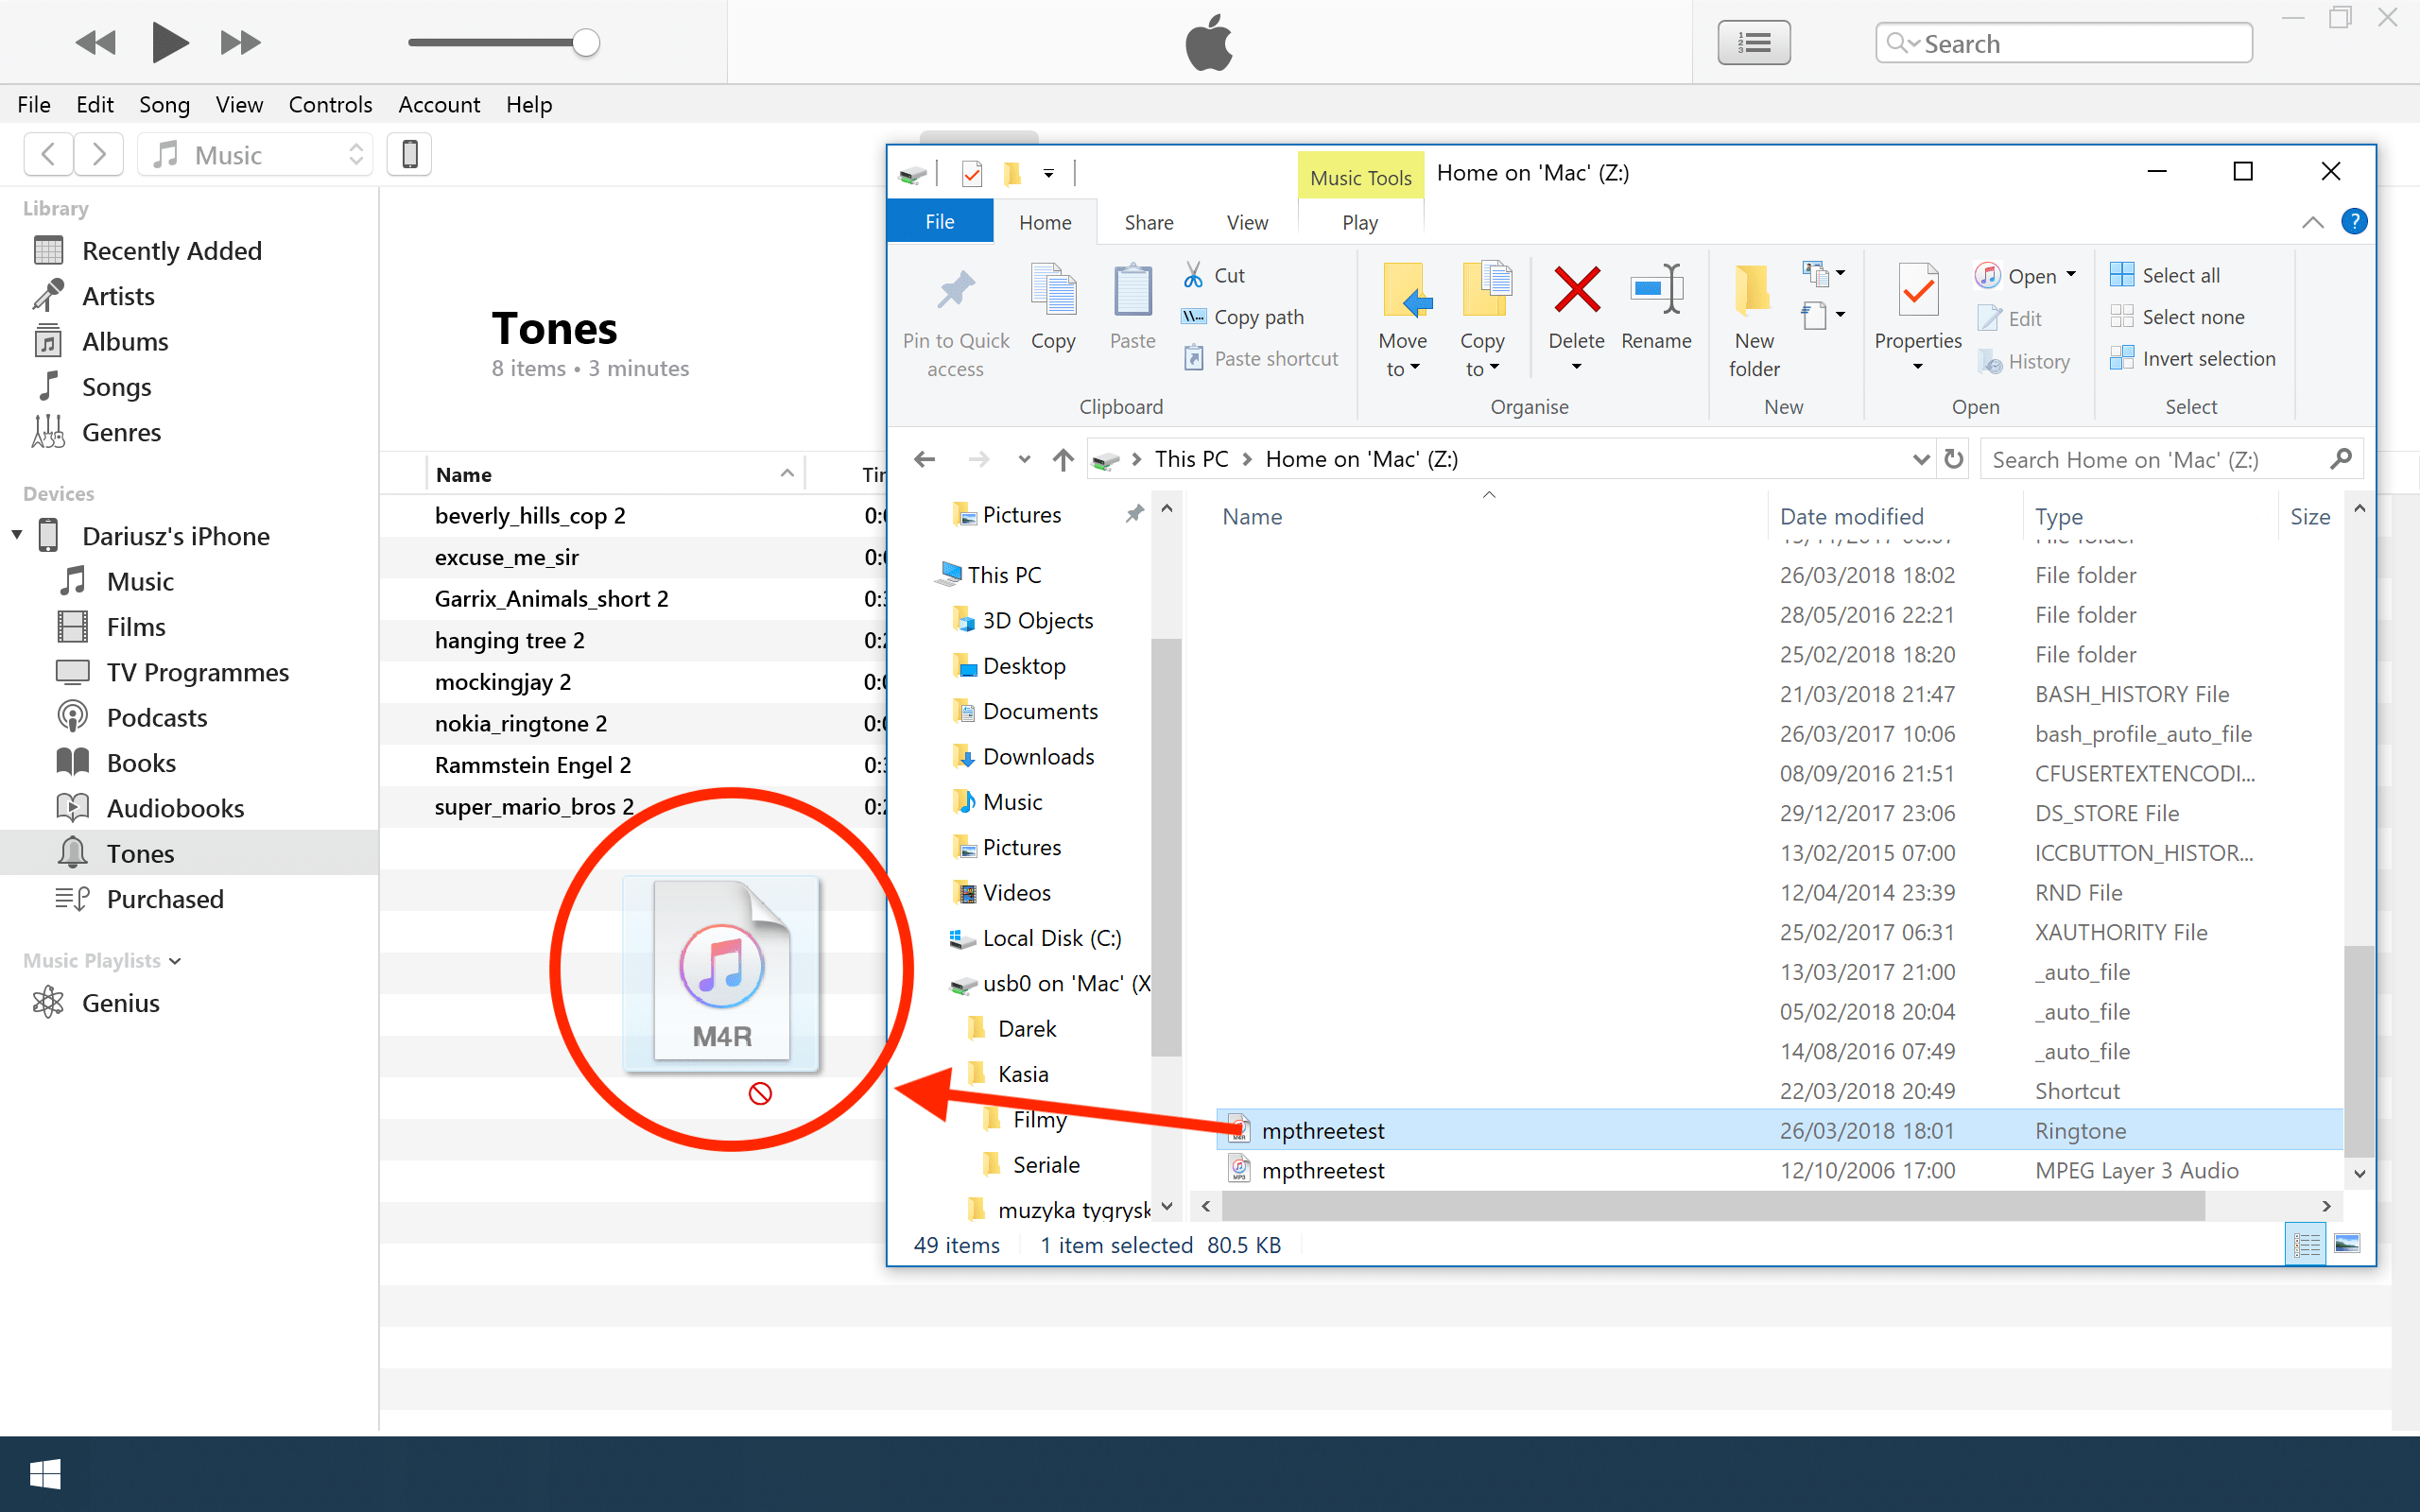This screenshot has height=1512, width=2420.
Task: Select Purchased playlist under iPhone
Action: click(165, 899)
